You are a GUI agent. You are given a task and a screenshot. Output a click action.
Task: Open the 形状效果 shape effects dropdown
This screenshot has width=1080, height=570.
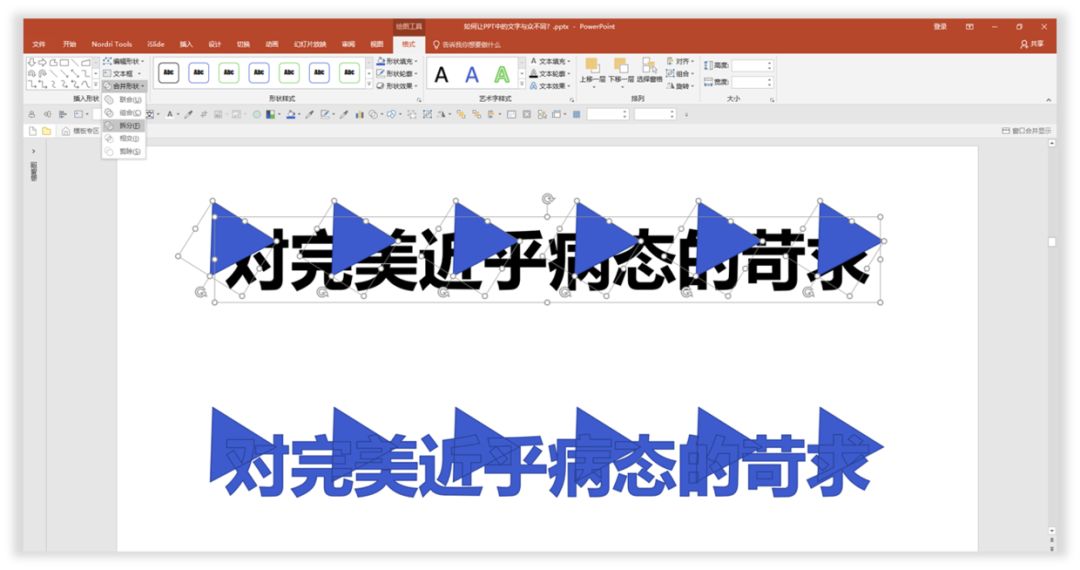tap(397, 86)
